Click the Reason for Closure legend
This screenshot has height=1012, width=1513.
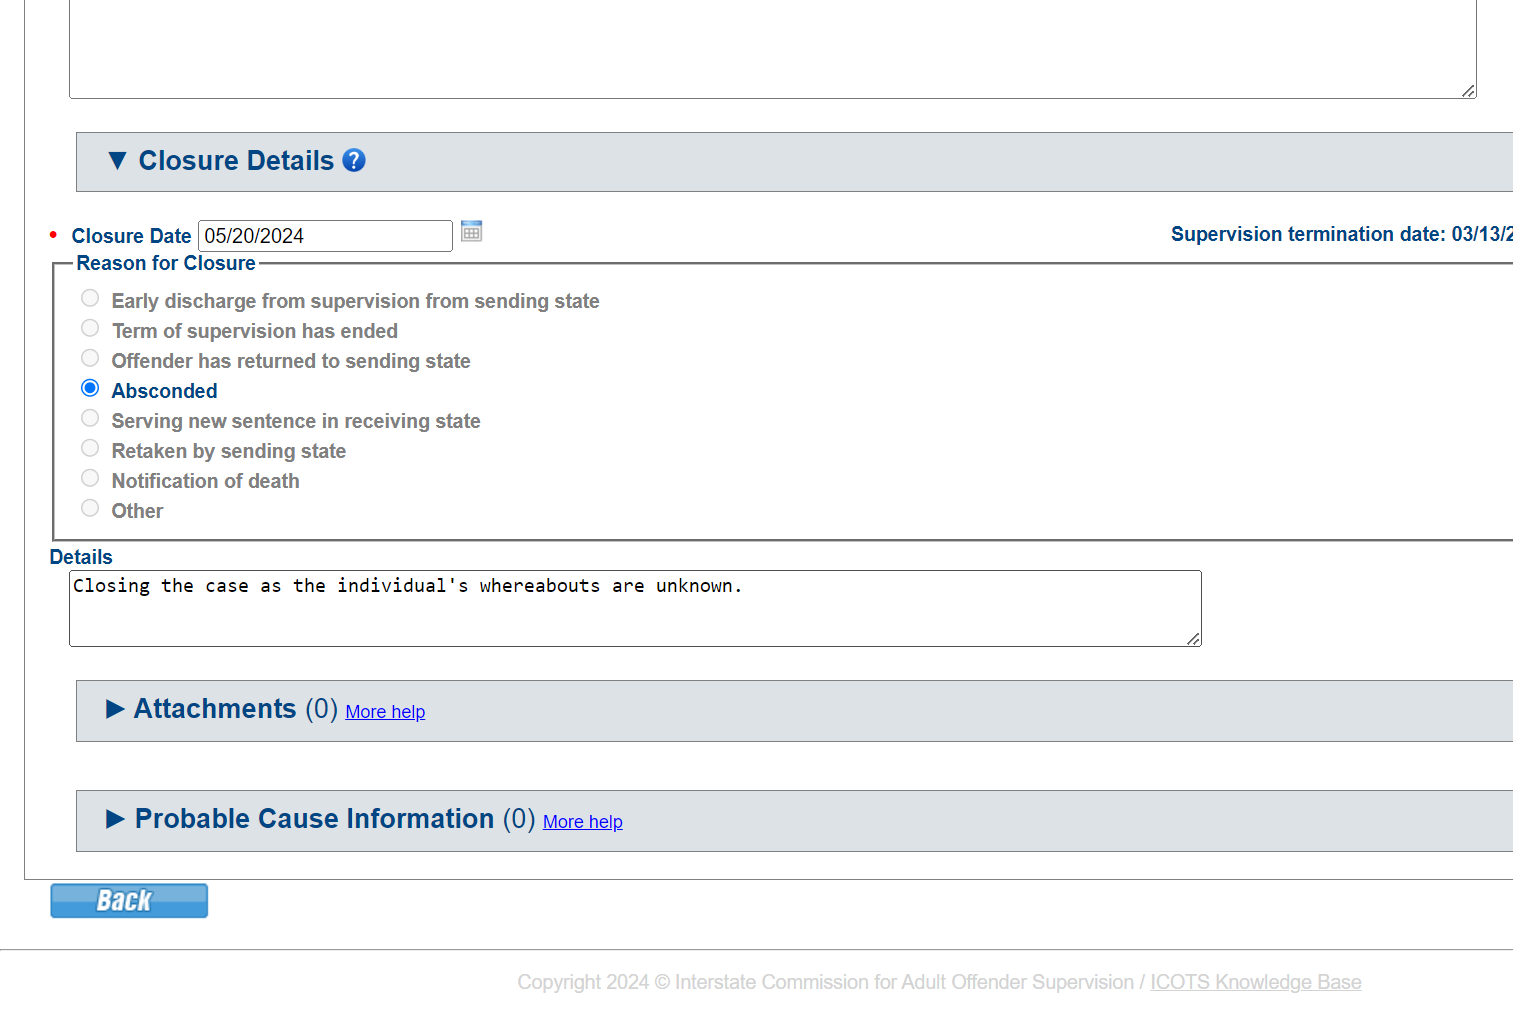click(166, 263)
